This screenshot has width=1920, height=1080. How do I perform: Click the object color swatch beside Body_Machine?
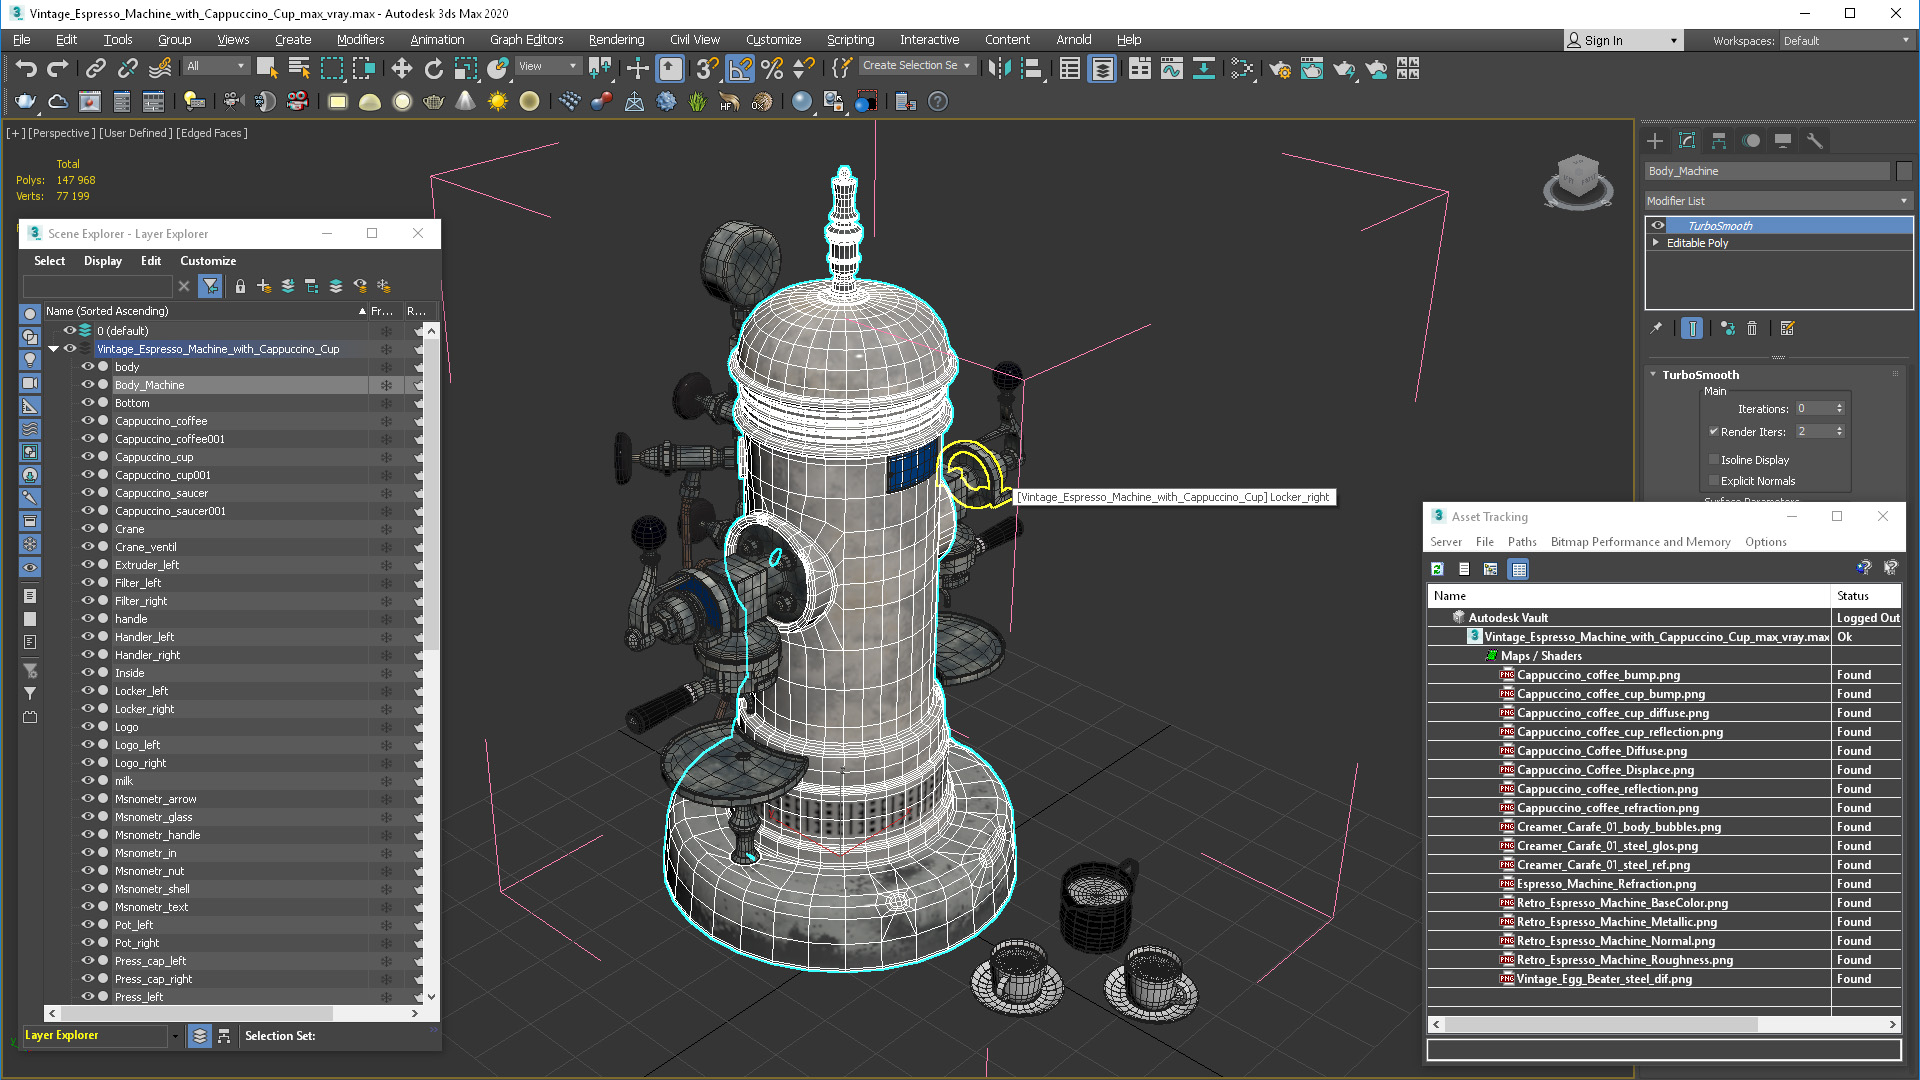(1904, 171)
